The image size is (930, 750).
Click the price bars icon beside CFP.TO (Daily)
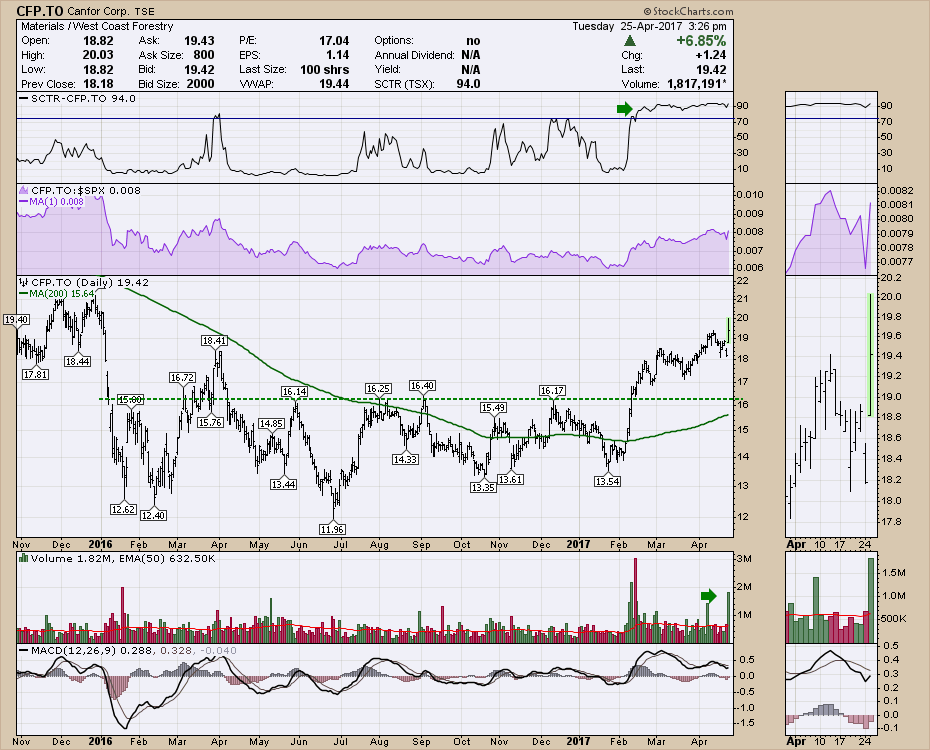coord(23,282)
